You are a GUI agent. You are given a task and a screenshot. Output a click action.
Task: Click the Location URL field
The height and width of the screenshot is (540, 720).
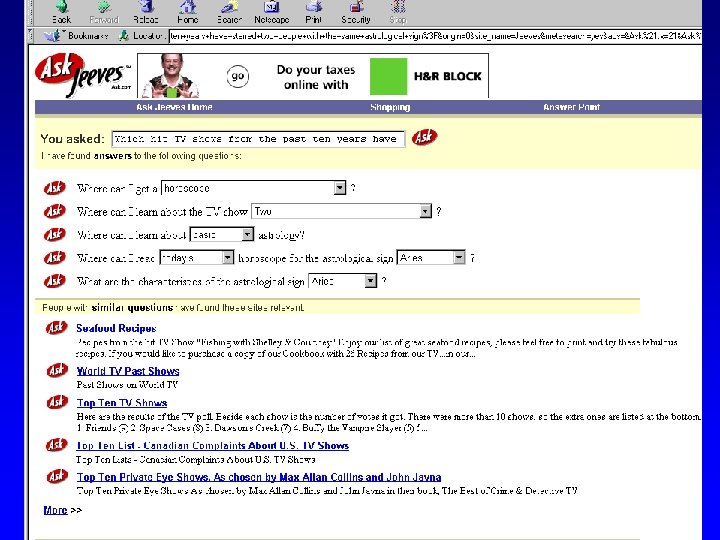[435, 36]
